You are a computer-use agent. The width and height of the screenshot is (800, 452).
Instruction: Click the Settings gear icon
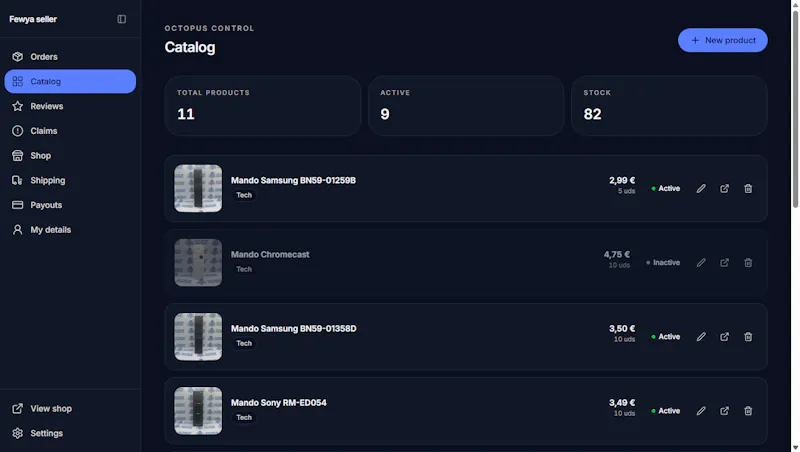pos(17,433)
